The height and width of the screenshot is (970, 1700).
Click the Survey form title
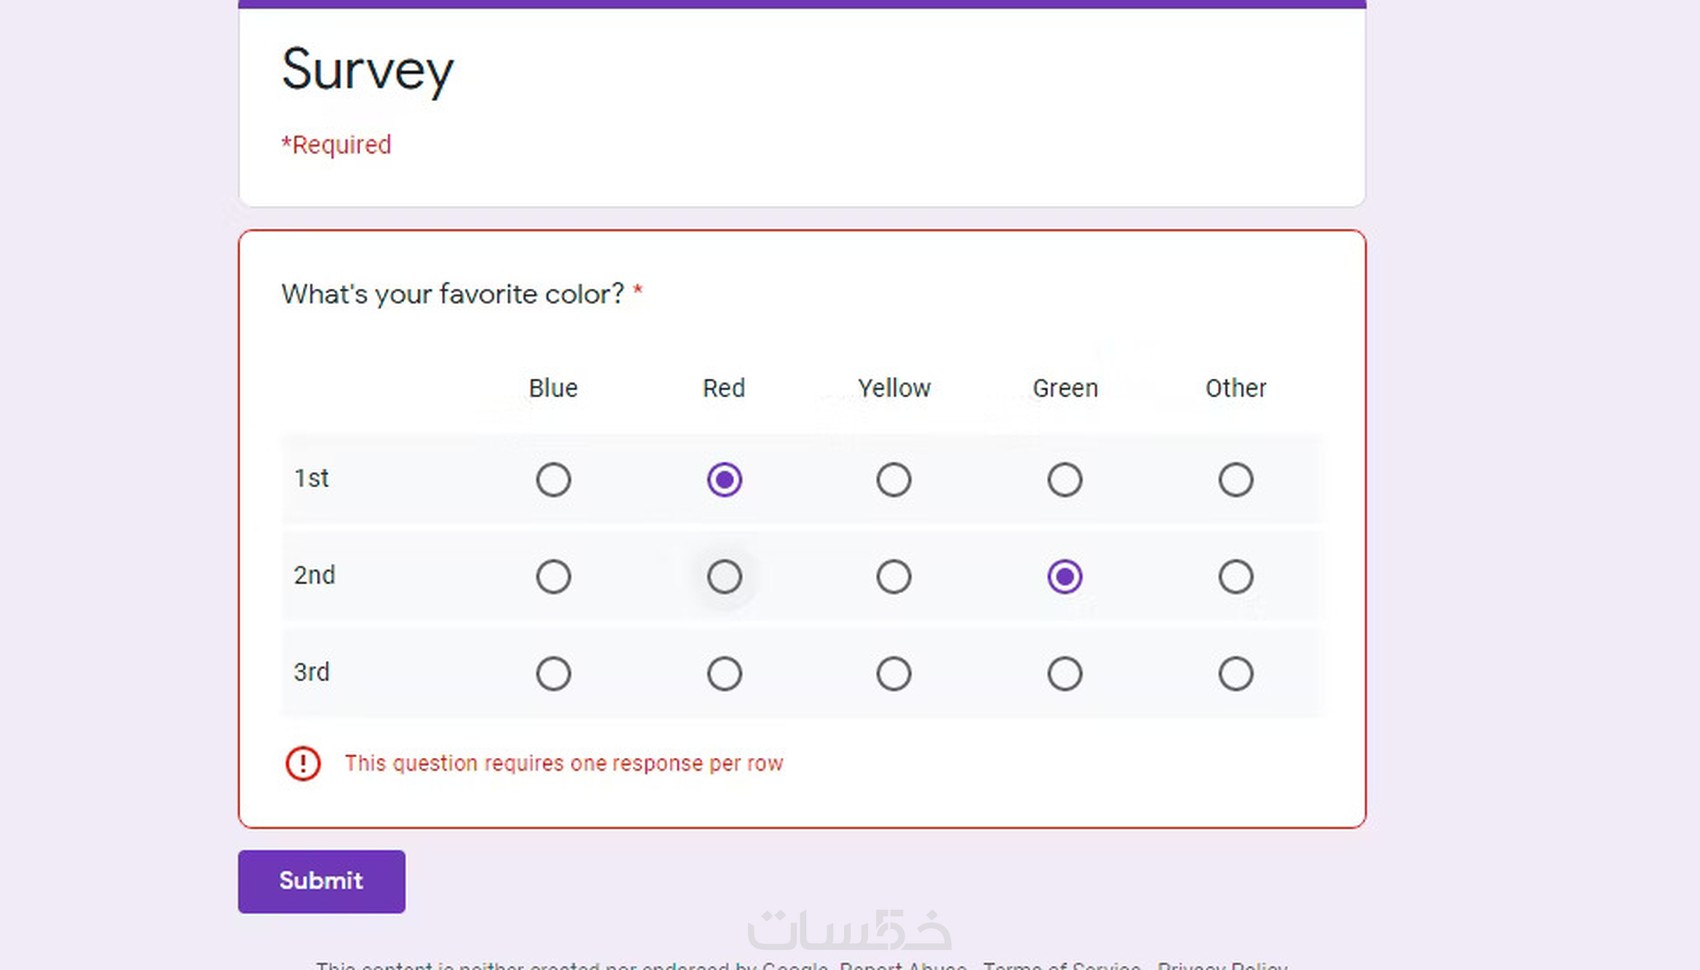click(x=368, y=70)
